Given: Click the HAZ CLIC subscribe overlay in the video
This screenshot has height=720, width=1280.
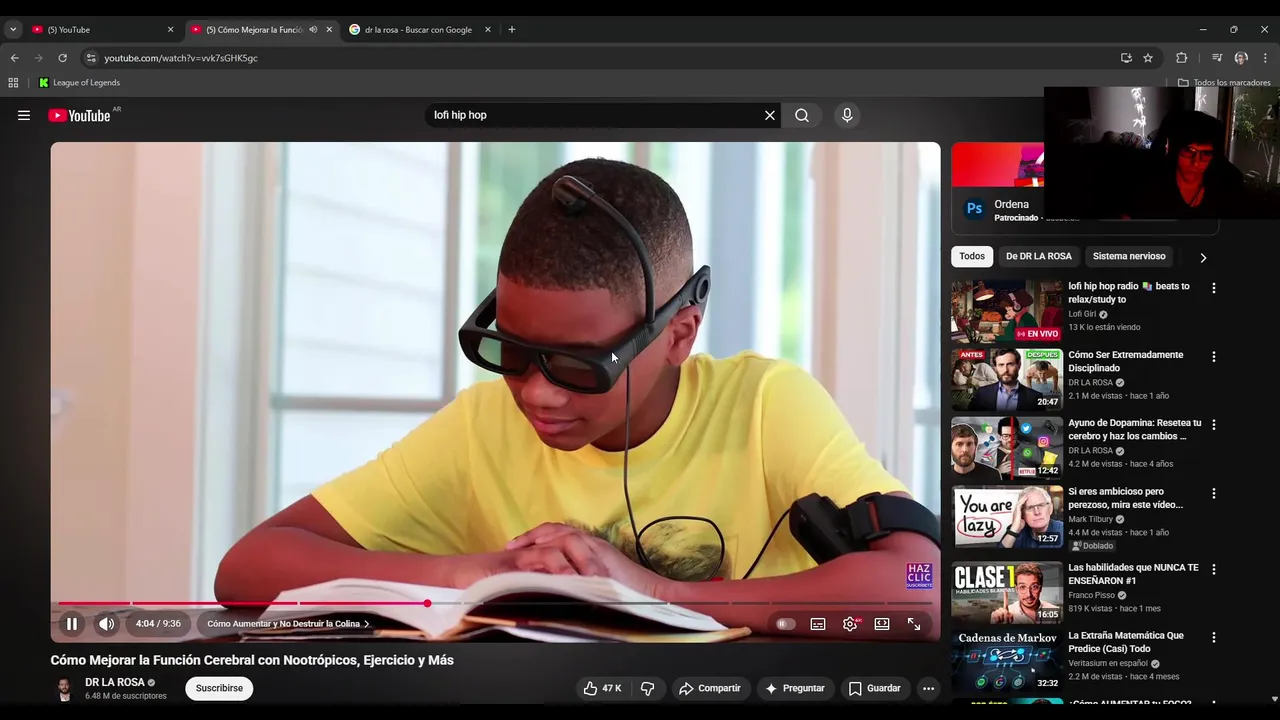Looking at the screenshot, I should [919, 575].
